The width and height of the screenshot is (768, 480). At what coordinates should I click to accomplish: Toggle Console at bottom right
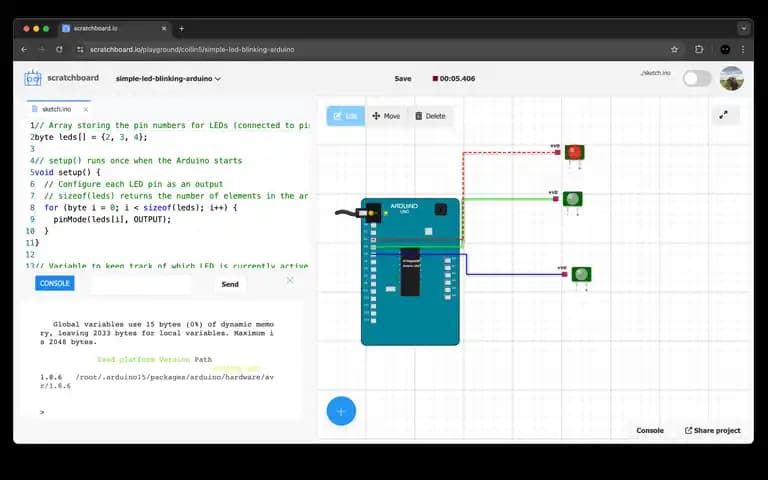(x=650, y=430)
